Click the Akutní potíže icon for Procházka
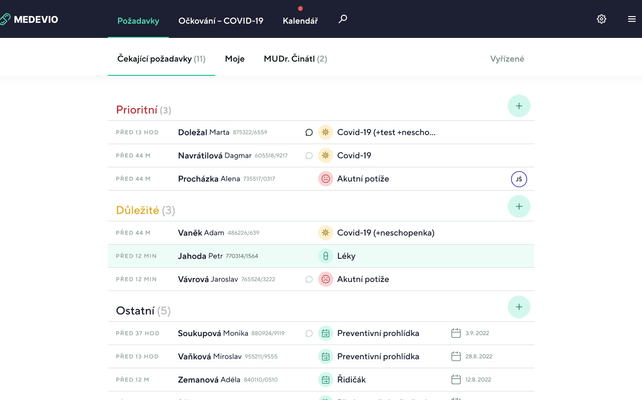The height and width of the screenshot is (400, 642). coord(325,179)
